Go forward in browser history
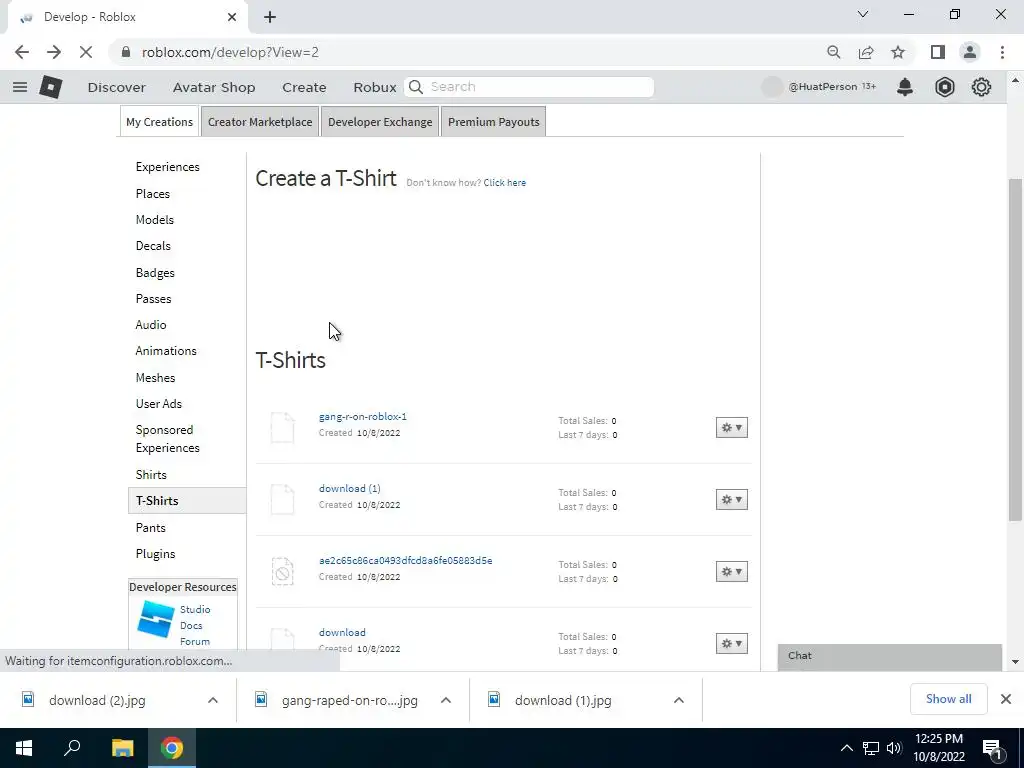 (54, 52)
